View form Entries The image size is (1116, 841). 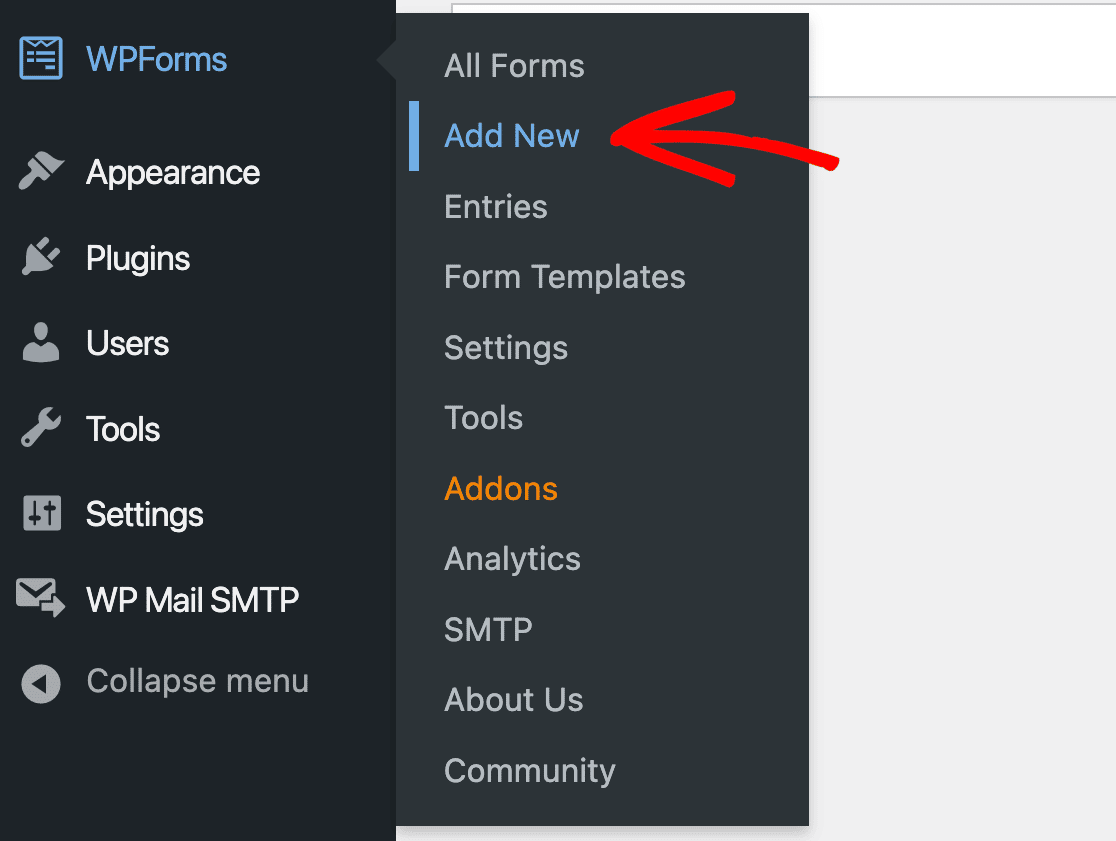pos(495,207)
